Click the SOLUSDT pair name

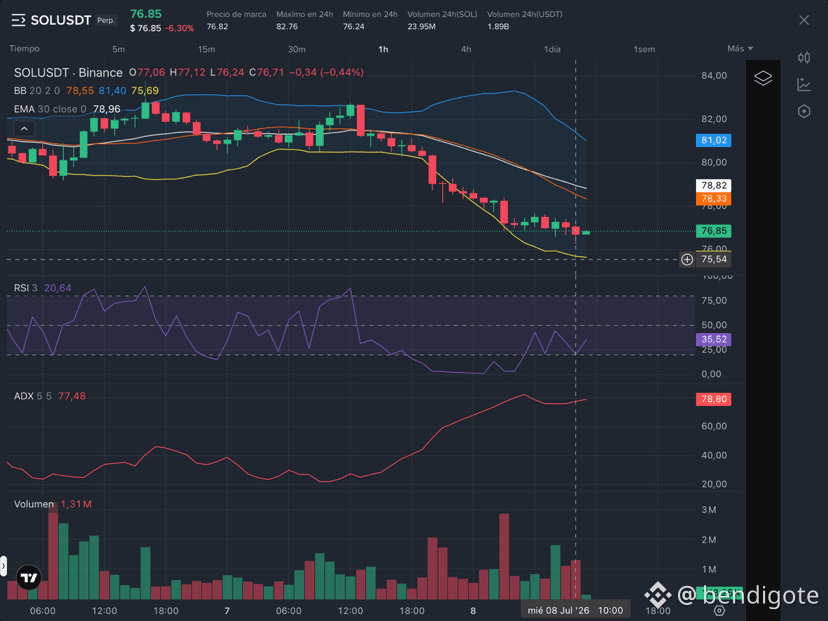[61, 21]
